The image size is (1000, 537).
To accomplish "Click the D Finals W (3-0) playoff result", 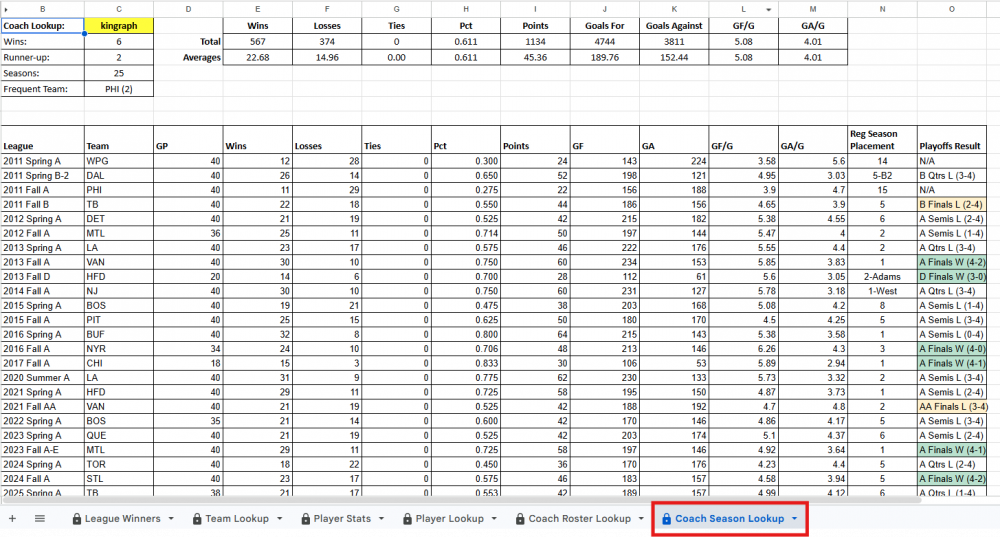I will pyautogui.click(x=952, y=276).
